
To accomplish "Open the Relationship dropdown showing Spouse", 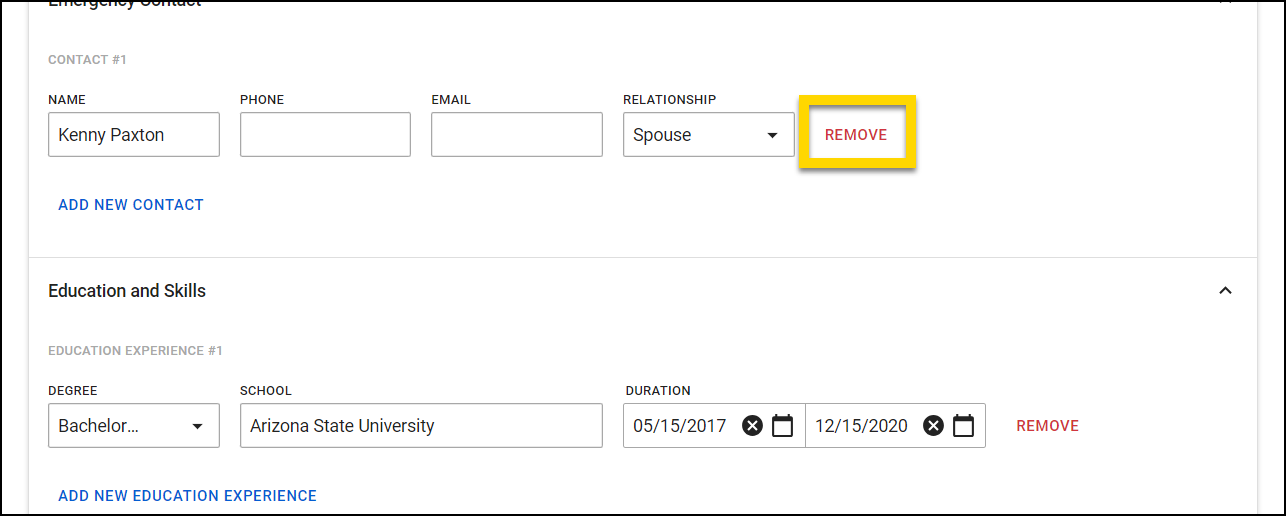I will 708,135.
